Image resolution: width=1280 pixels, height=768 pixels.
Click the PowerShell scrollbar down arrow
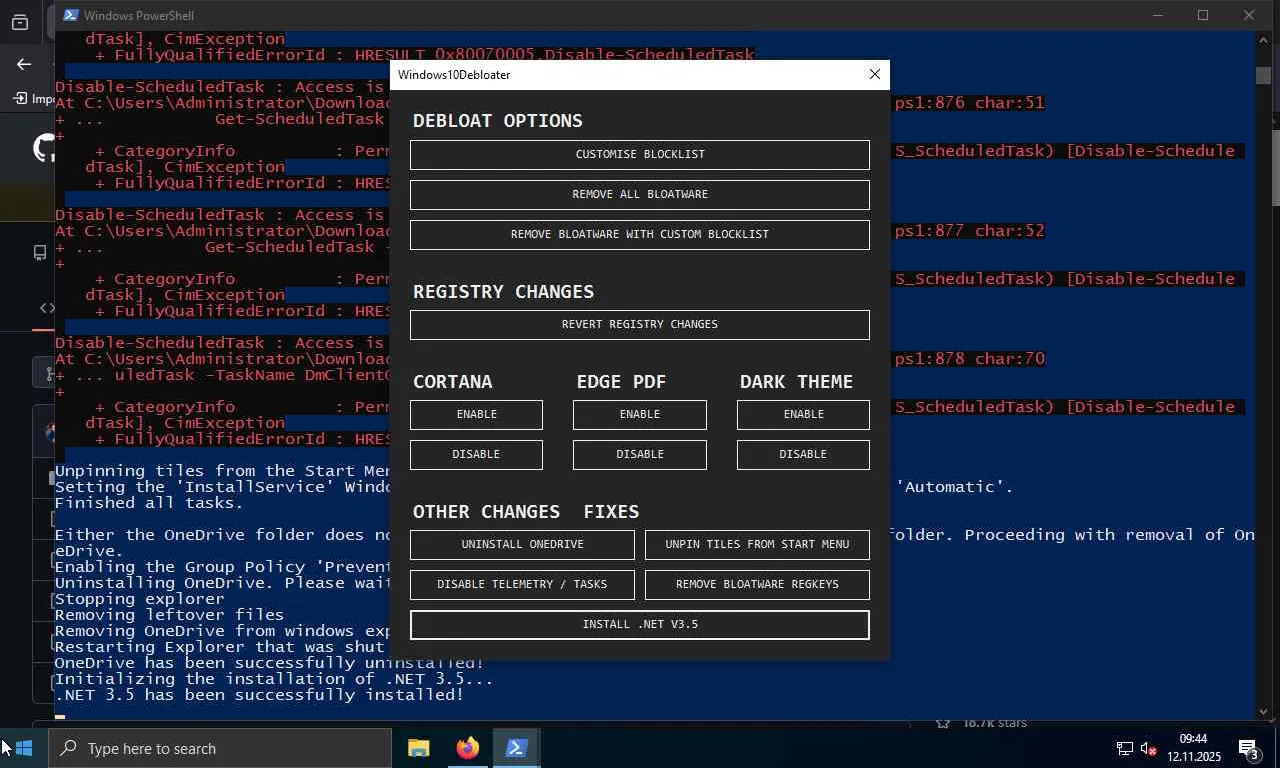click(x=1264, y=711)
